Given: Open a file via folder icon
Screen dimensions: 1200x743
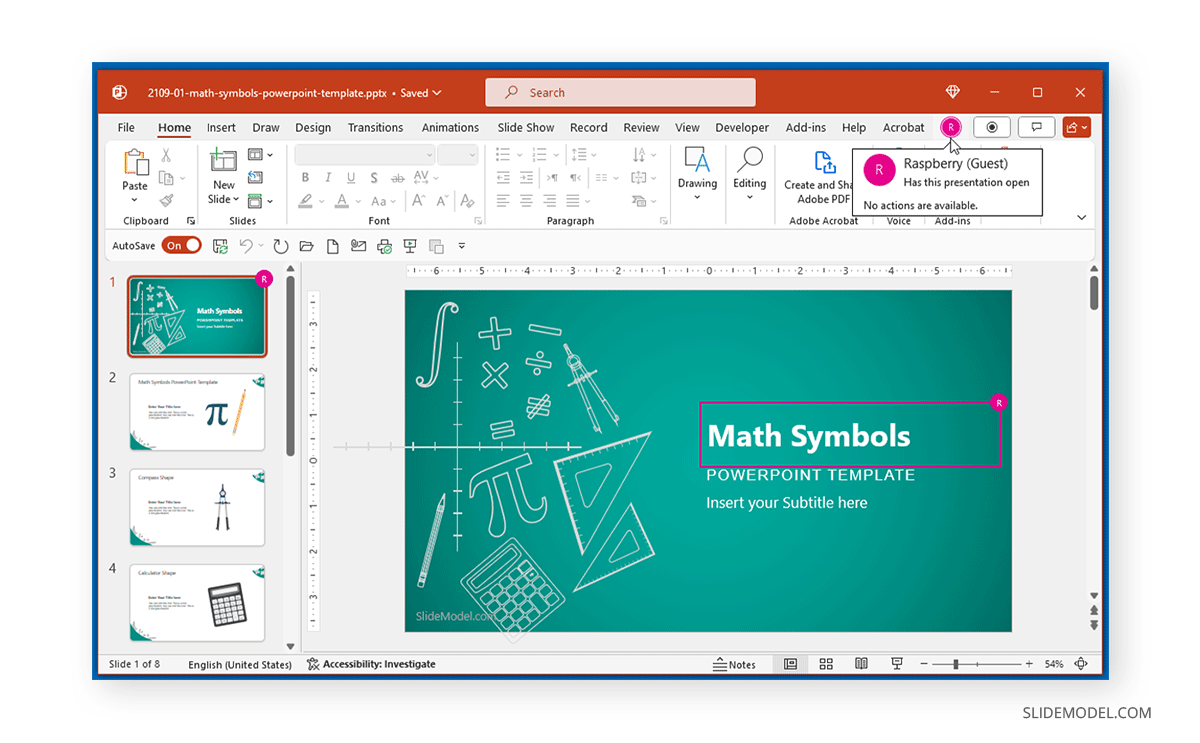Looking at the screenshot, I should click(x=306, y=246).
